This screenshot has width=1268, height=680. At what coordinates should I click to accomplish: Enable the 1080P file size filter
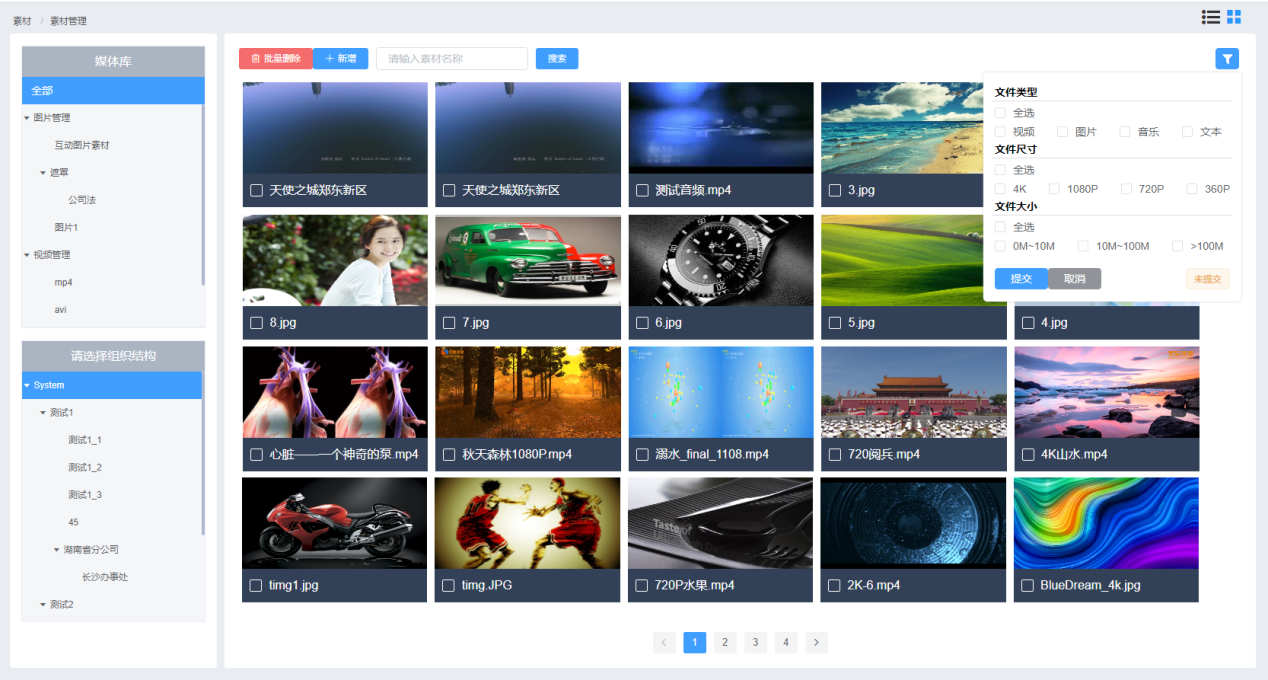1054,189
